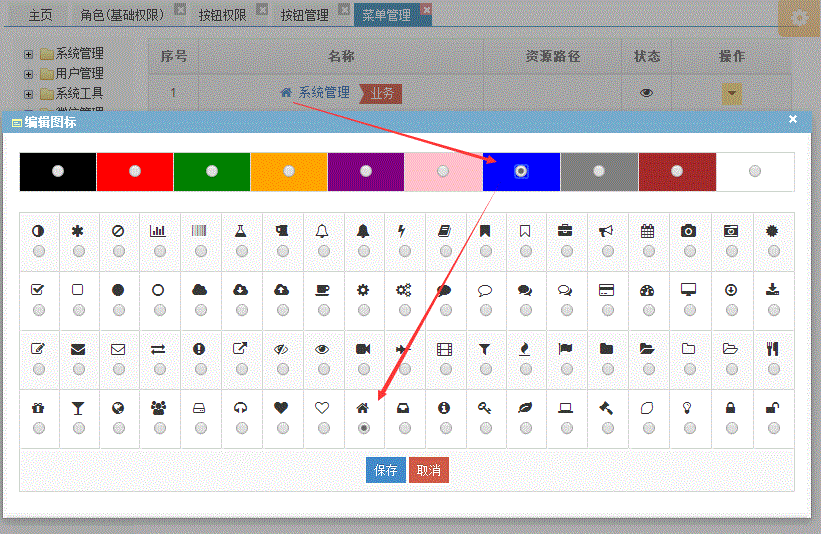Select radio button under the eye icon
Image resolution: width=821 pixels, height=534 pixels.
pos(324,370)
